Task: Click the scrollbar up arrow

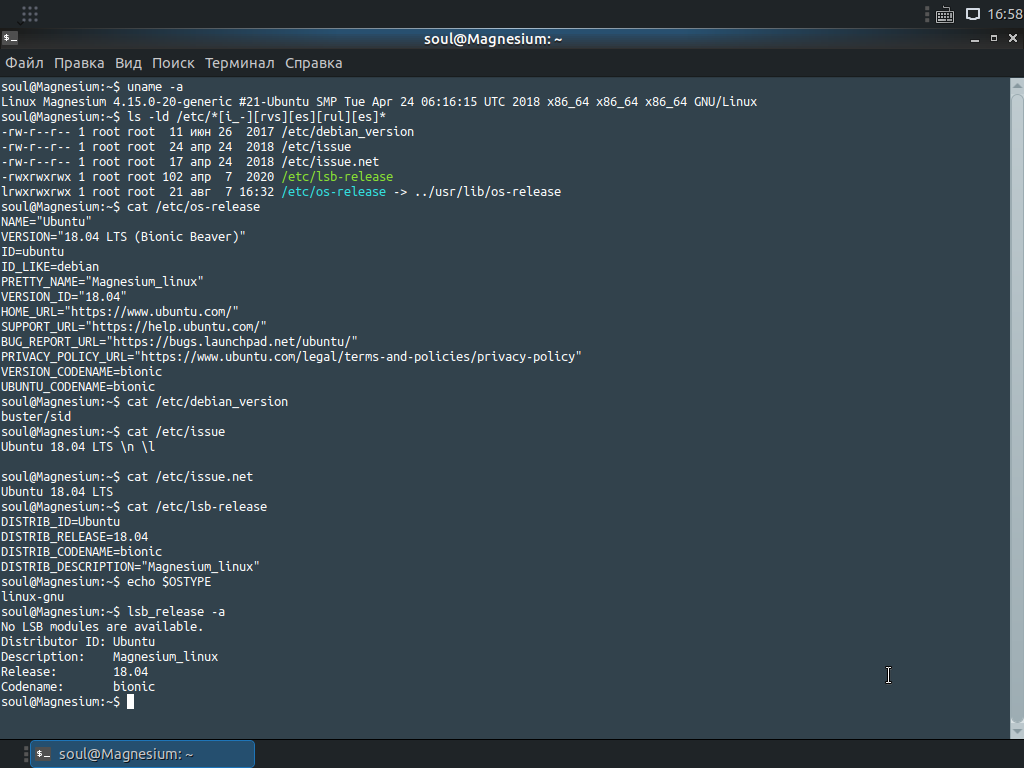Action: (1017, 85)
